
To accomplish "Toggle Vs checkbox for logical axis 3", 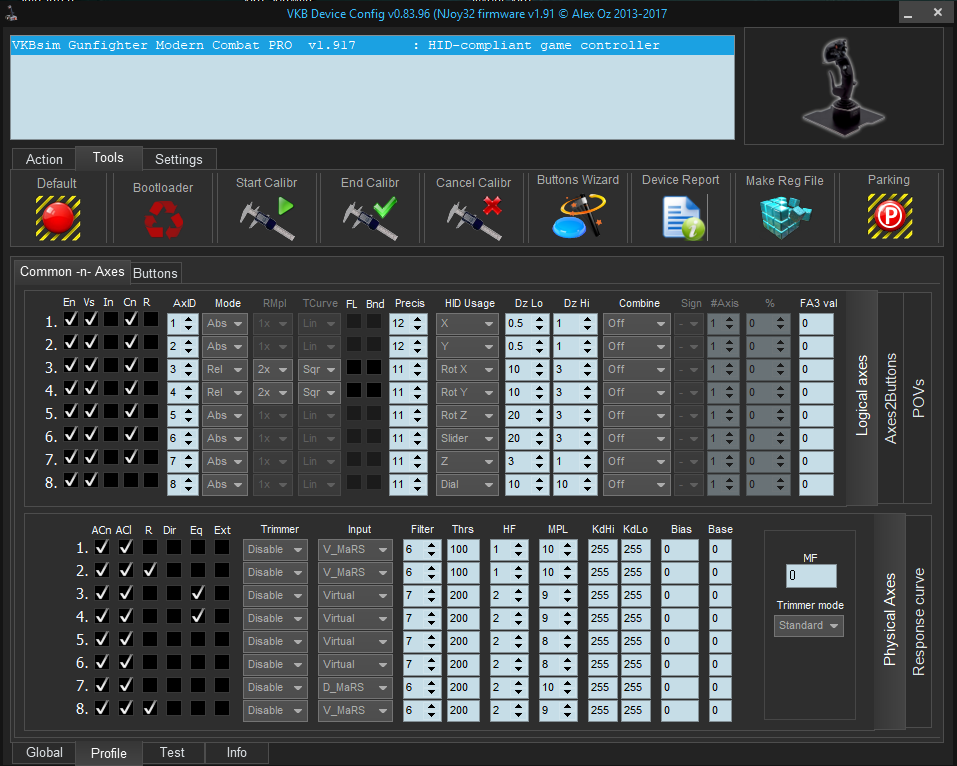I will (91, 365).
